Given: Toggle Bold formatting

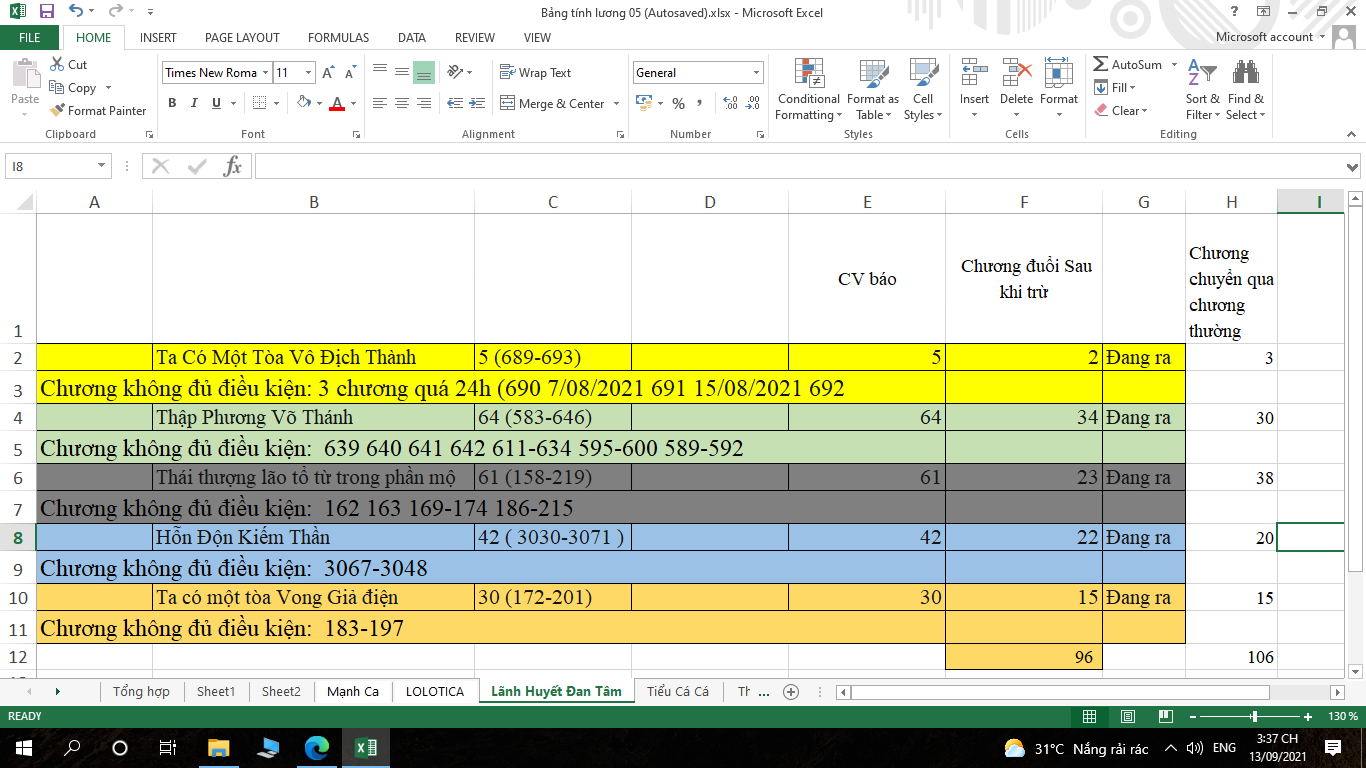Looking at the screenshot, I should (x=172, y=103).
